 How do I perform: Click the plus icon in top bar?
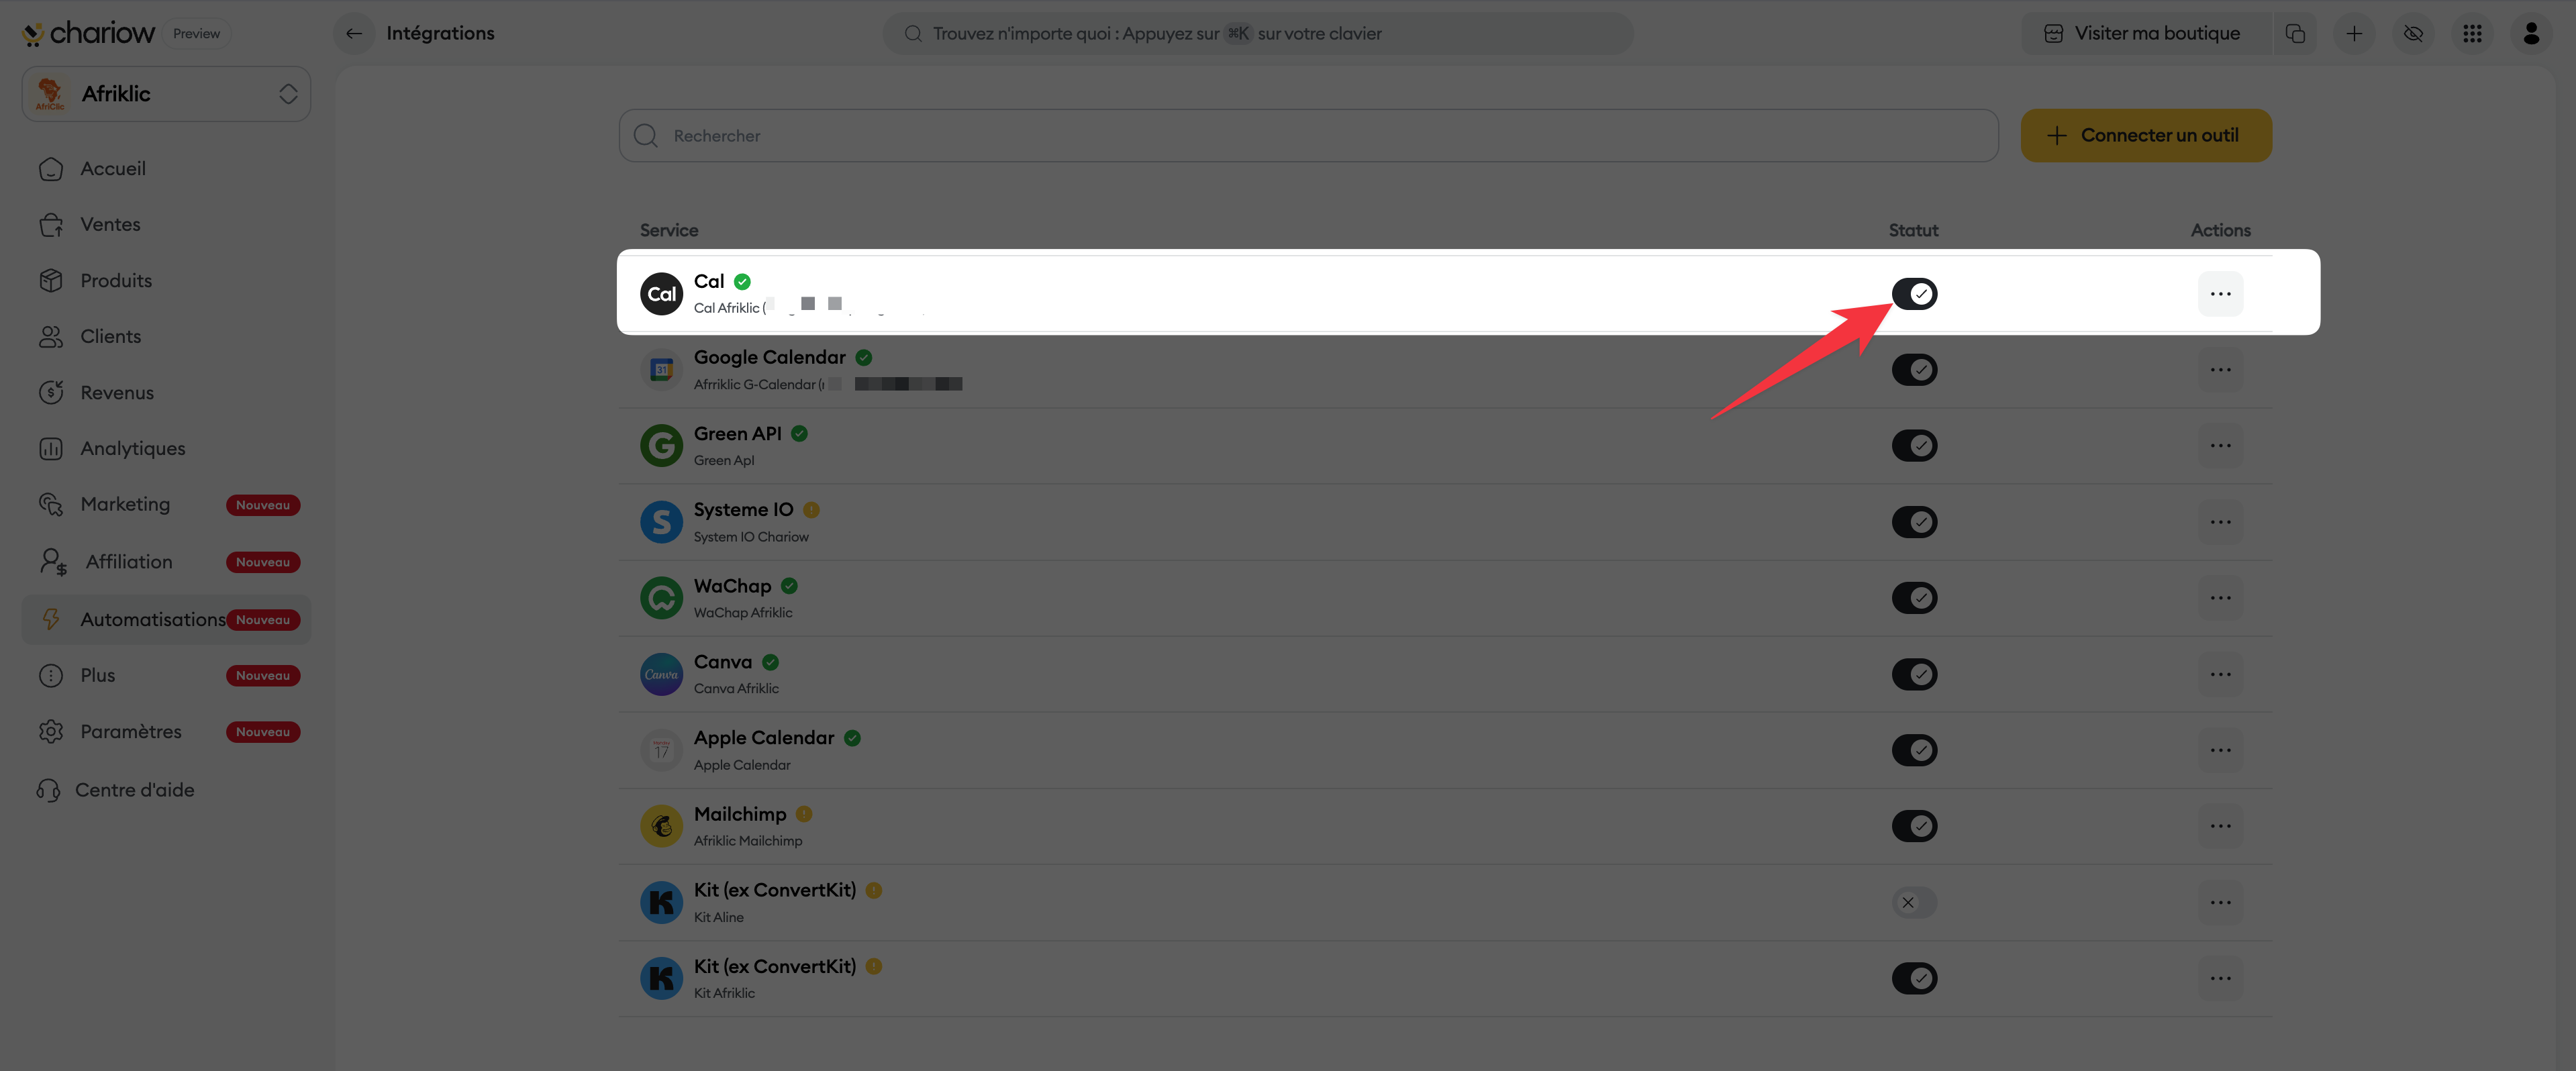point(2354,33)
